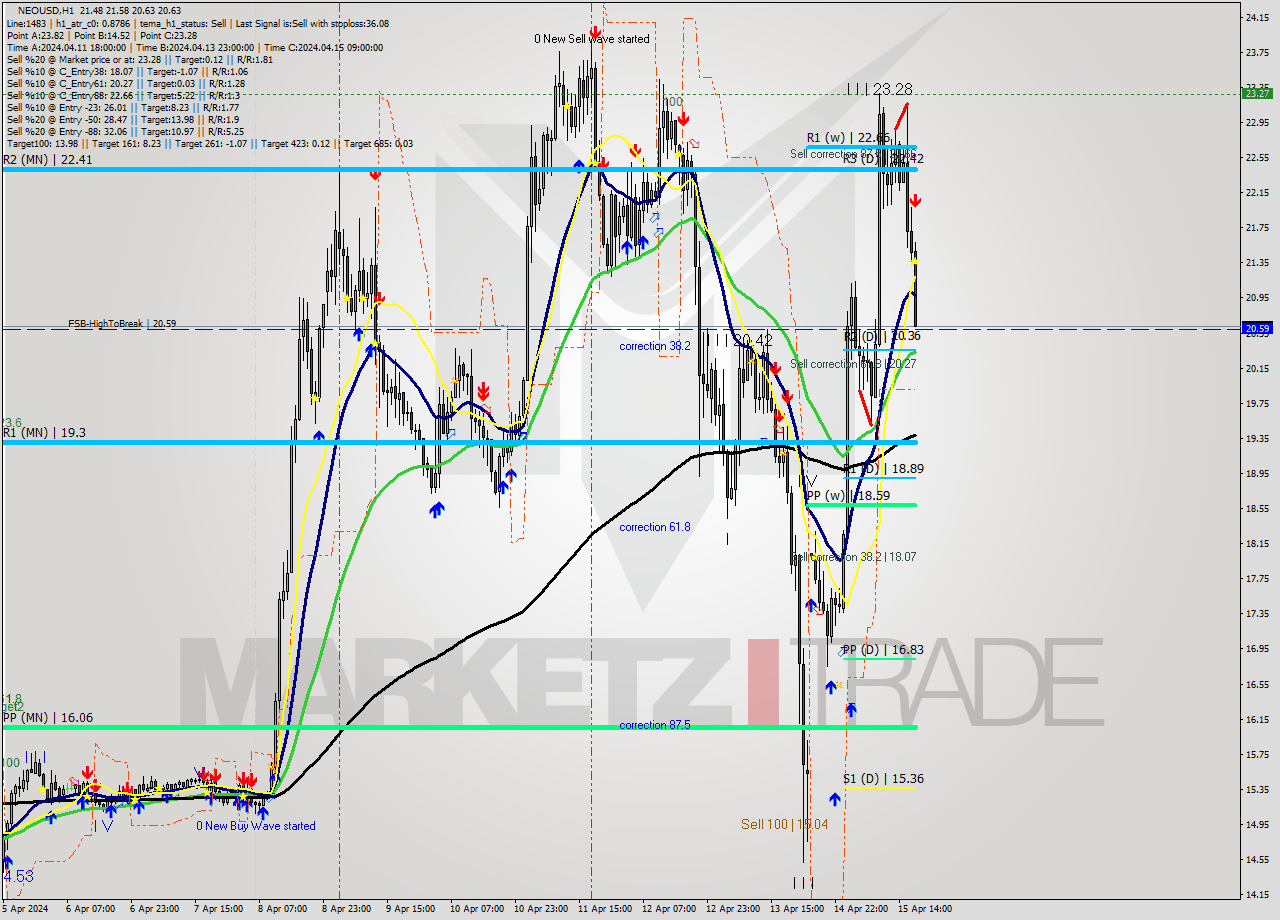Click the 20.59 current price tag on axis
This screenshot has height=920, width=1280.
coord(1257,328)
